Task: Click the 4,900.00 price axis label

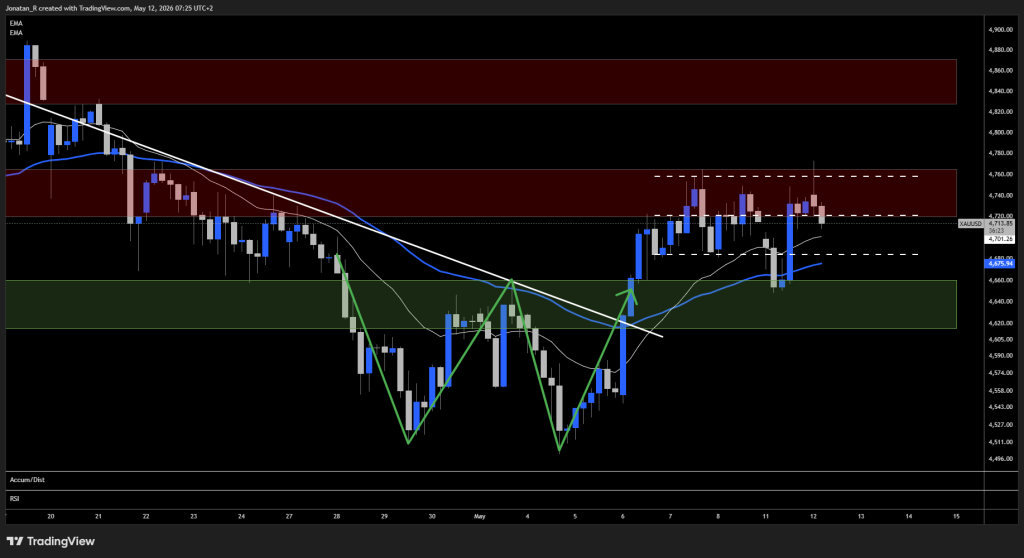Action: click(1000, 30)
